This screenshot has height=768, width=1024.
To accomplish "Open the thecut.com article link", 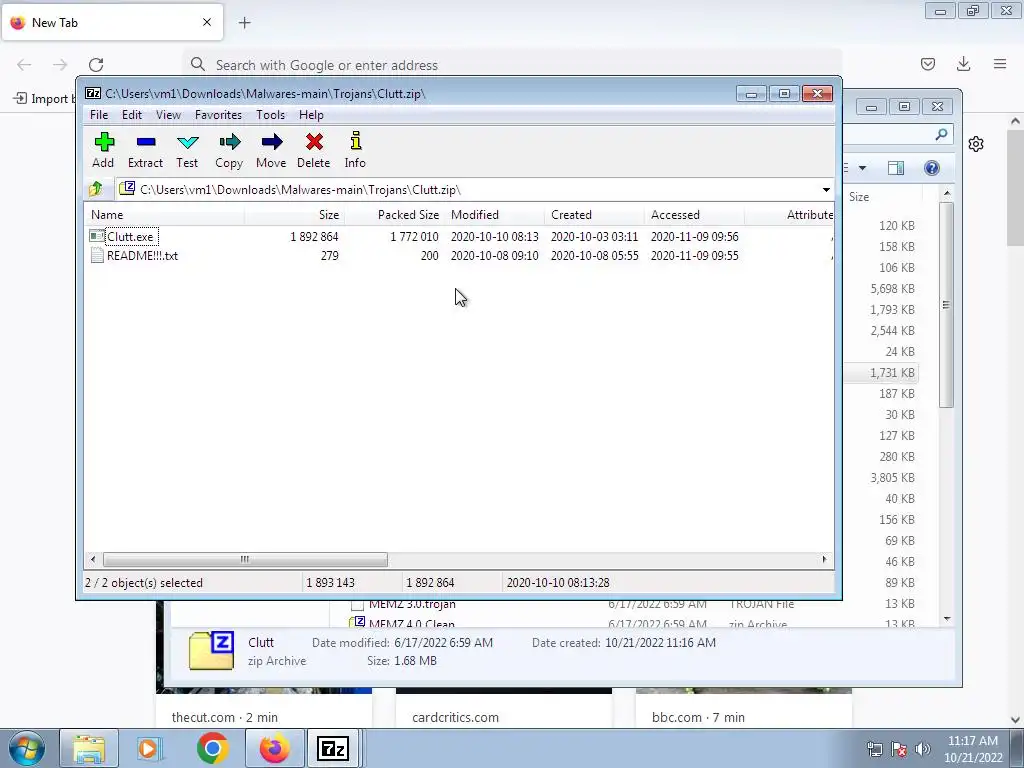I will [x=225, y=717].
